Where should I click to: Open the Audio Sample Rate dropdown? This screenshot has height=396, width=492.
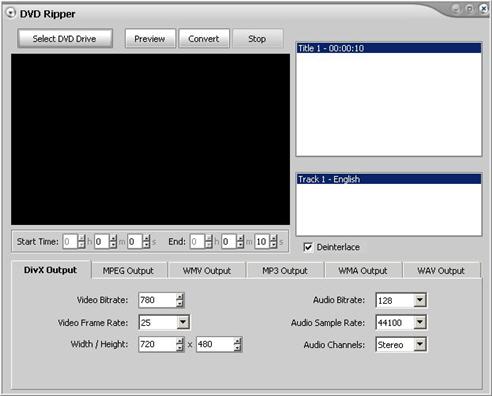point(420,322)
